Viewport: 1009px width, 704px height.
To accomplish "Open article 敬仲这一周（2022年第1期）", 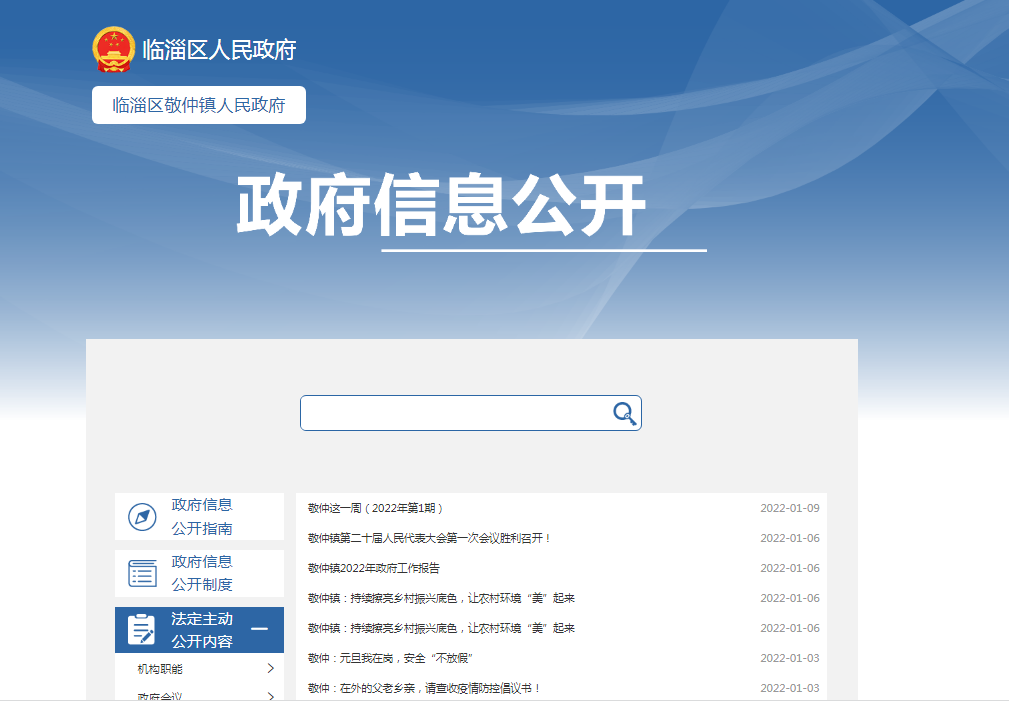I will (376, 508).
